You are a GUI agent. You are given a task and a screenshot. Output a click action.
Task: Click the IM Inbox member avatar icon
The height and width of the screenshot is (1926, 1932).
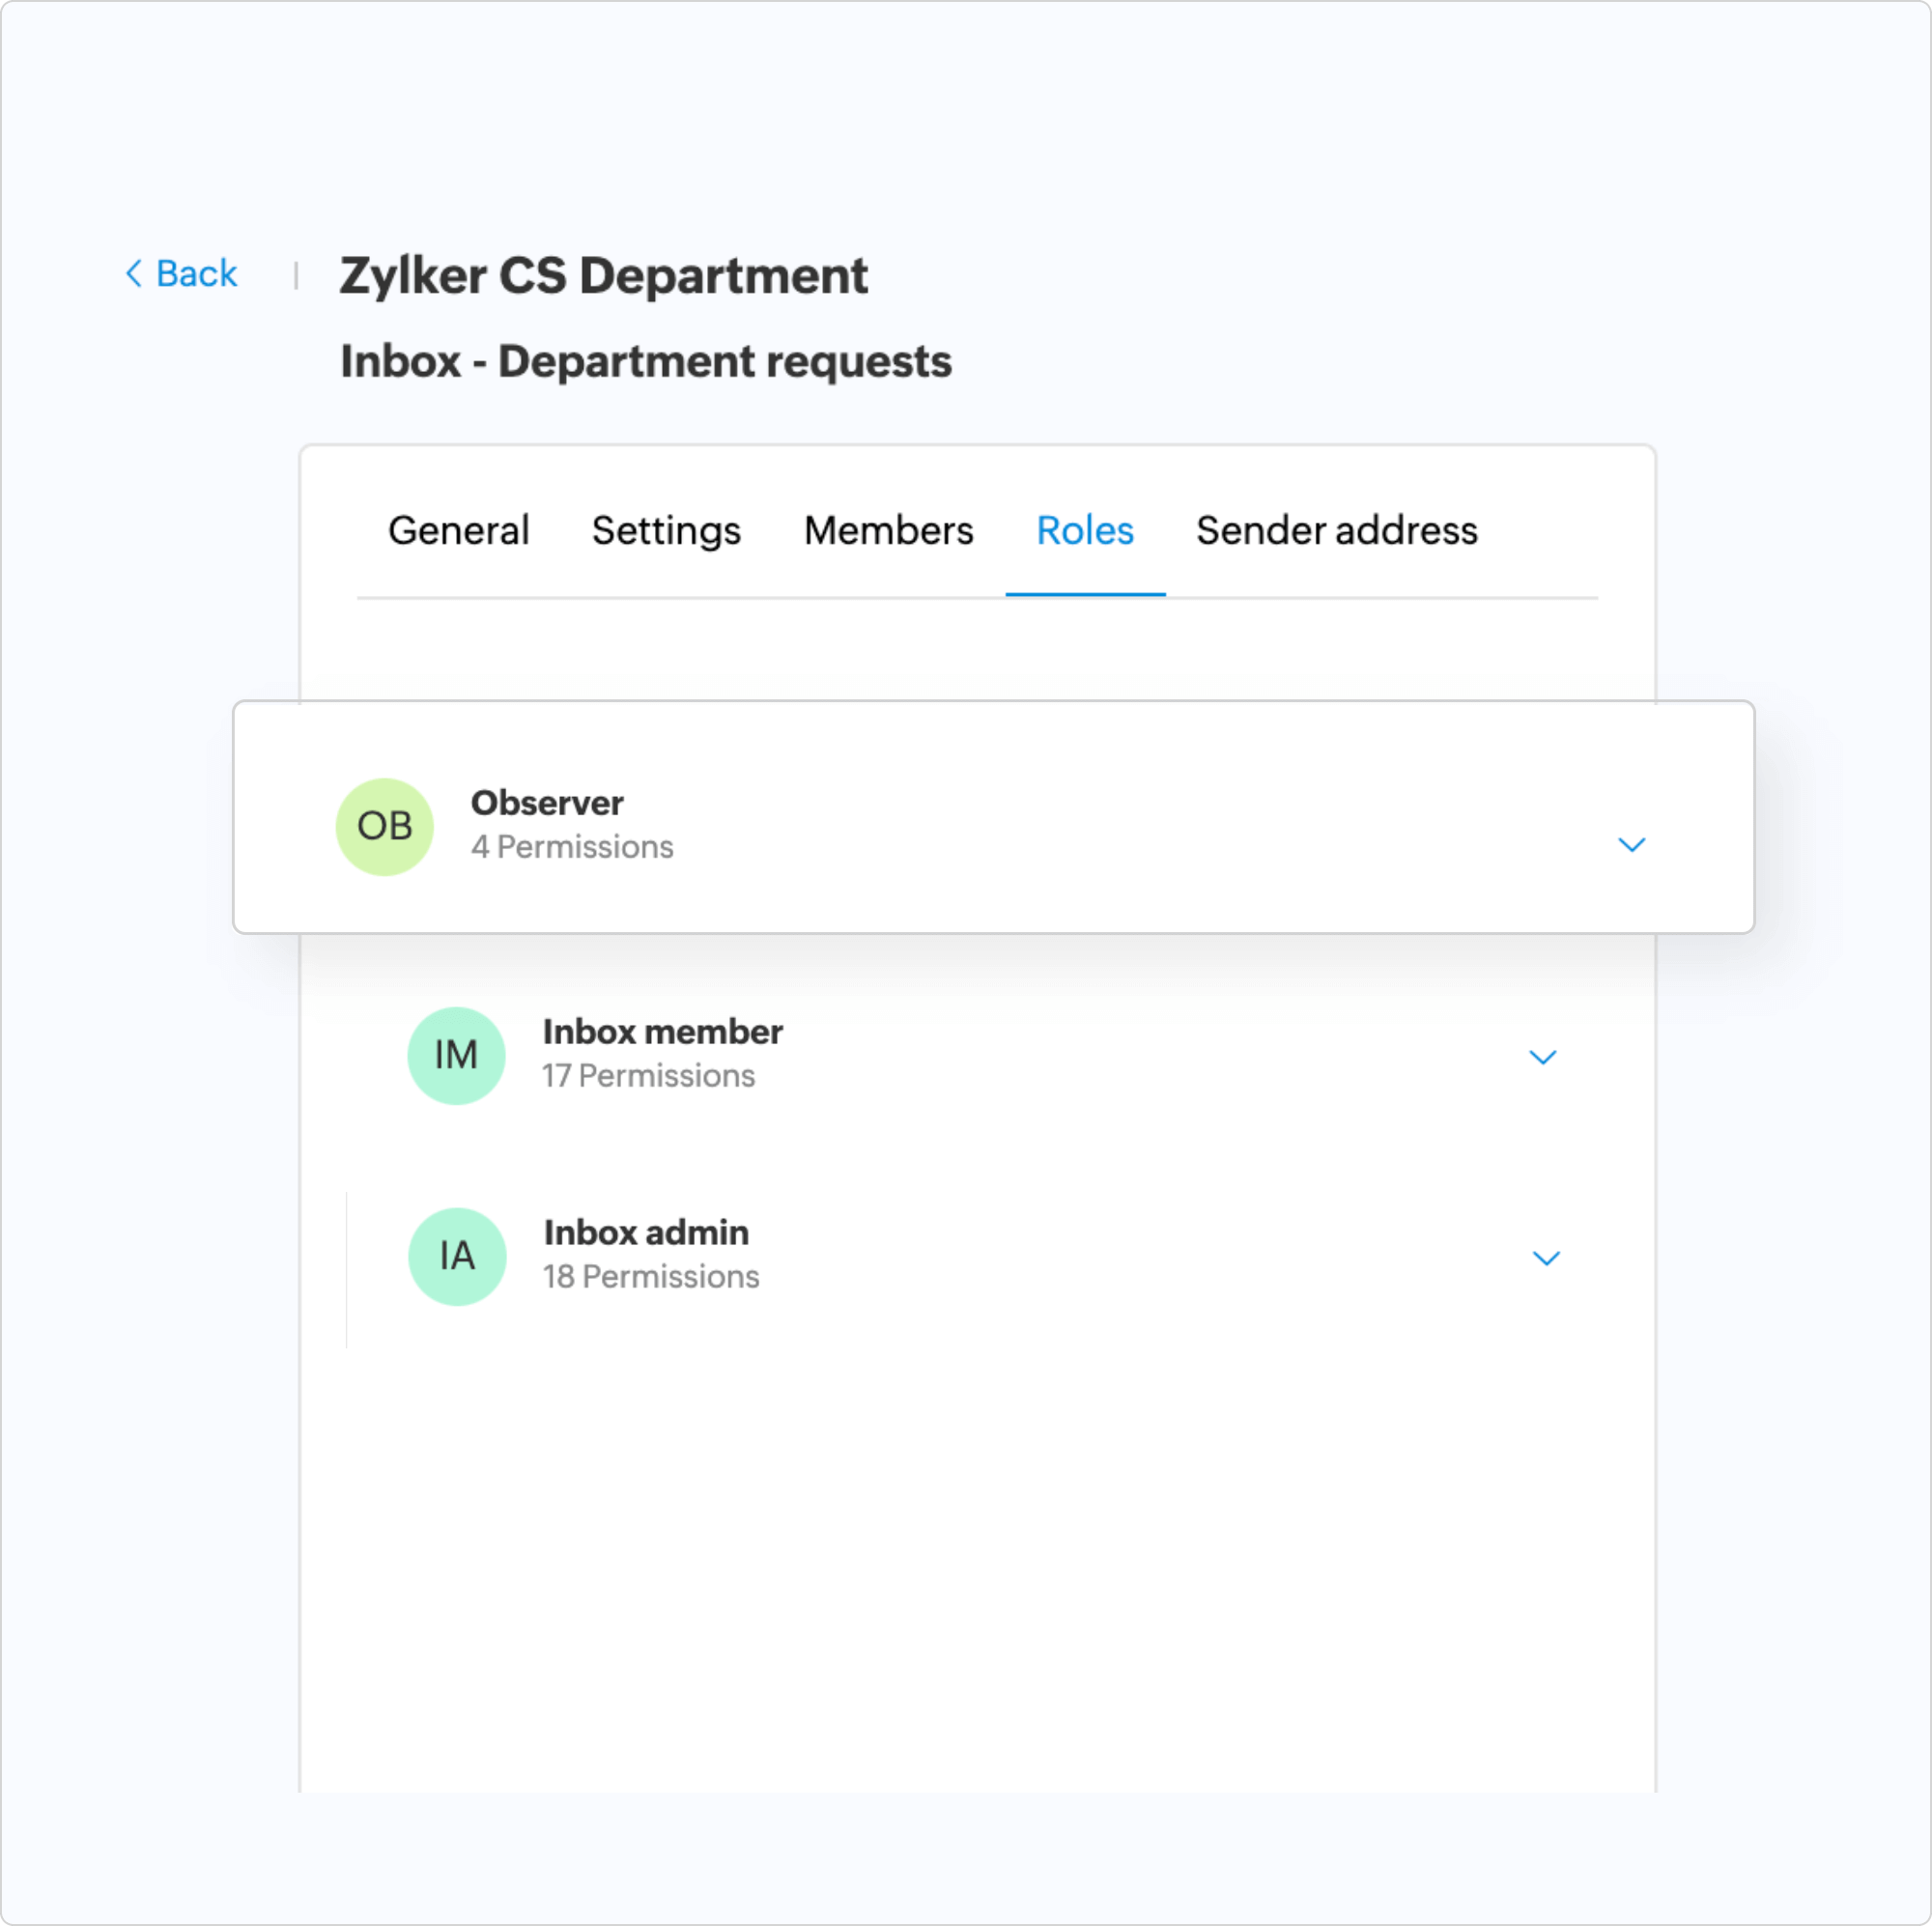tap(457, 1055)
